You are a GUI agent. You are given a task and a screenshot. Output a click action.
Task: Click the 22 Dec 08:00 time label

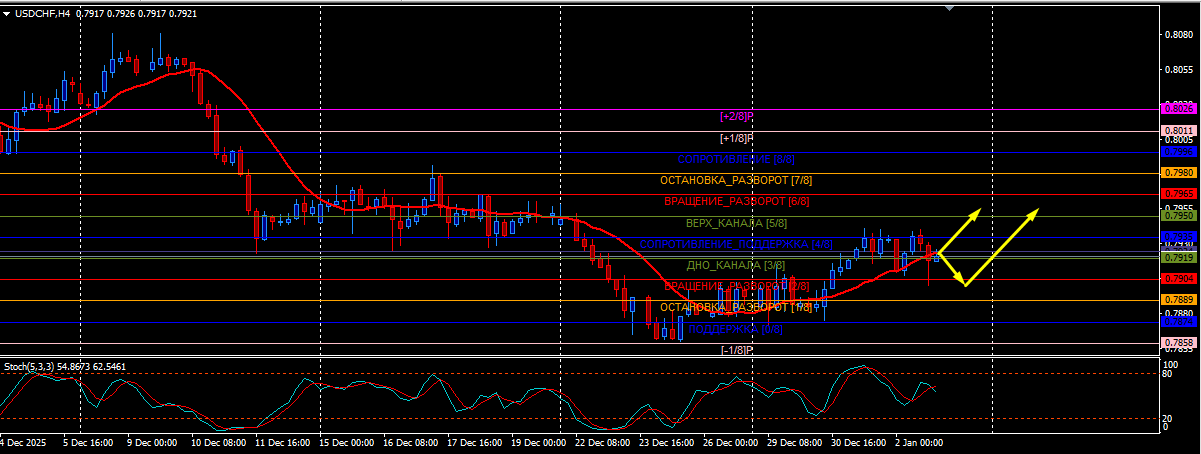point(603,442)
